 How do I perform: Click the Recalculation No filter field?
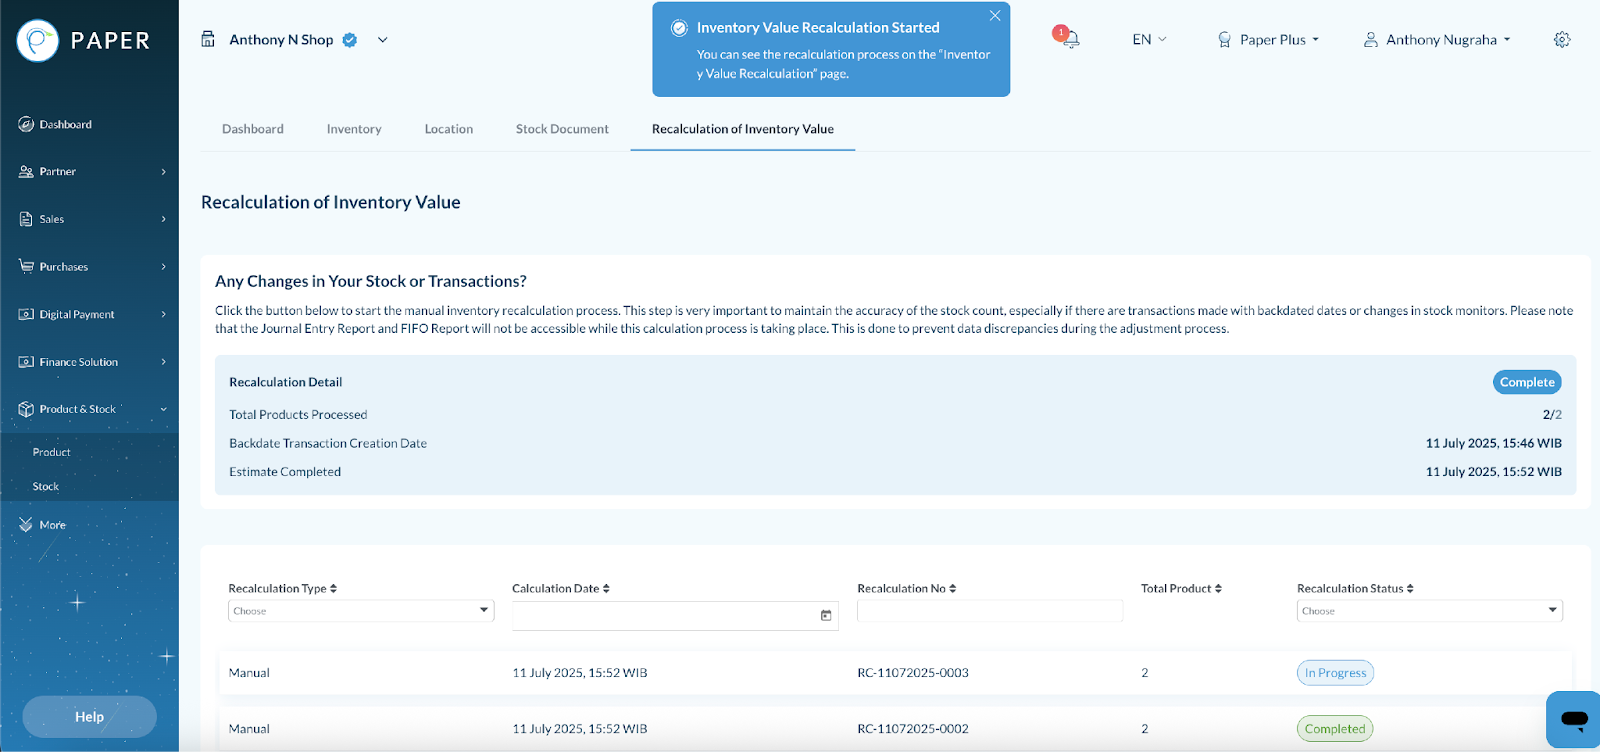coord(990,611)
